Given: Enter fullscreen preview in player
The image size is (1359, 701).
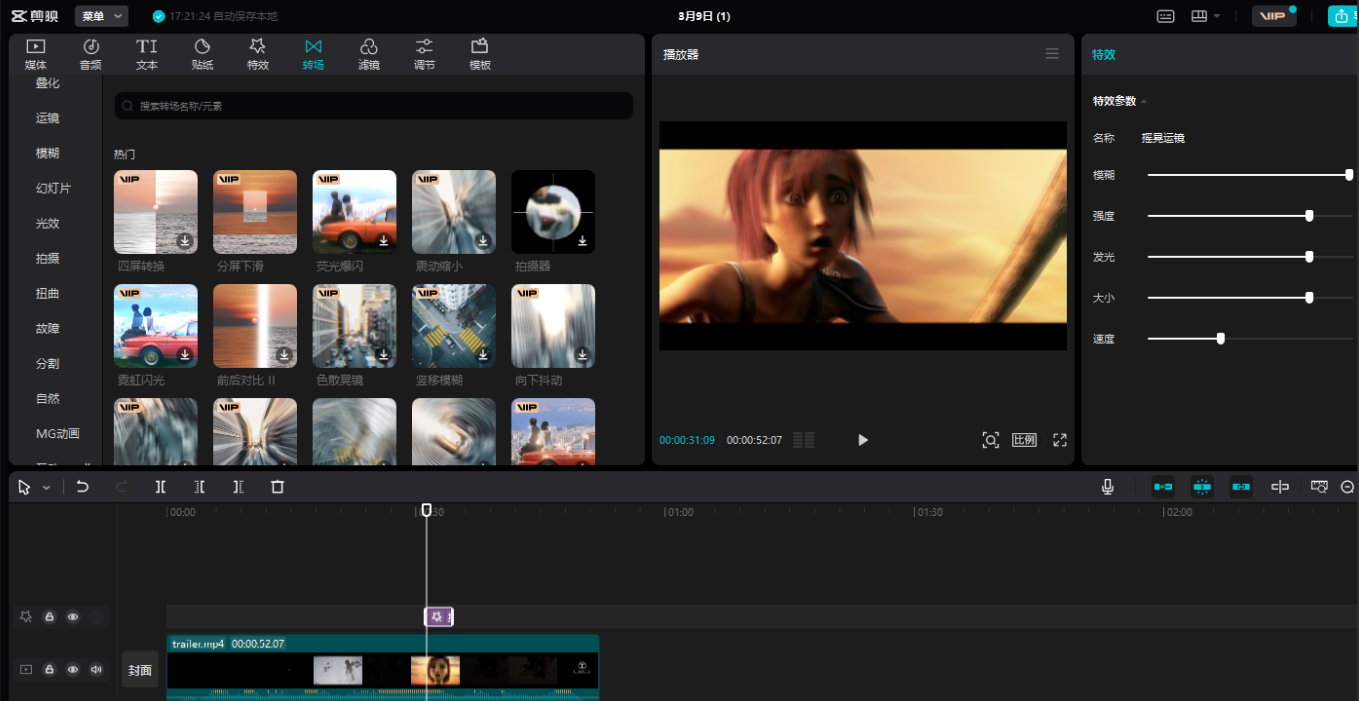Looking at the screenshot, I should (x=1060, y=440).
